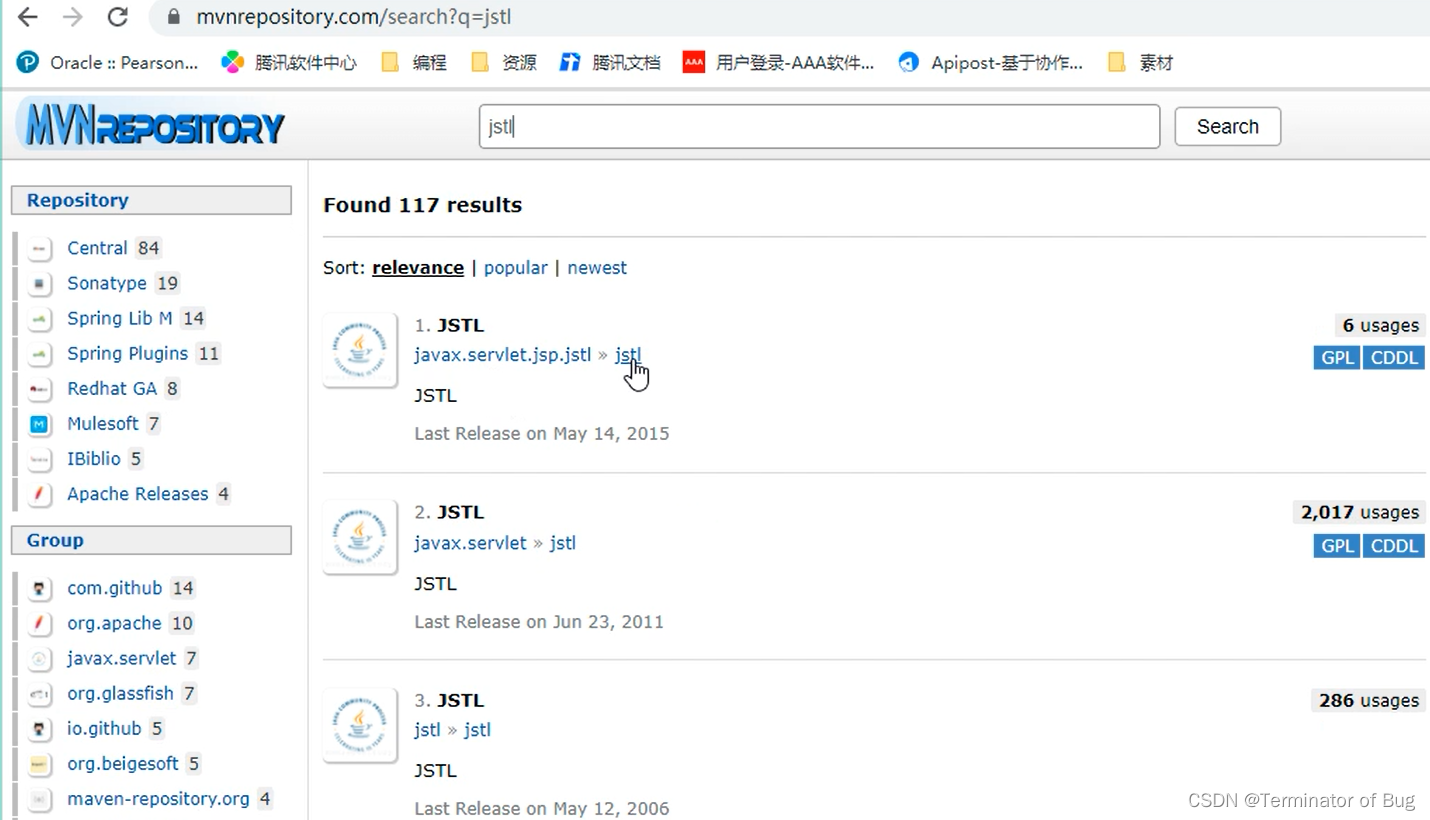Filter by Spring Plugins repository

(x=127, y=353)
